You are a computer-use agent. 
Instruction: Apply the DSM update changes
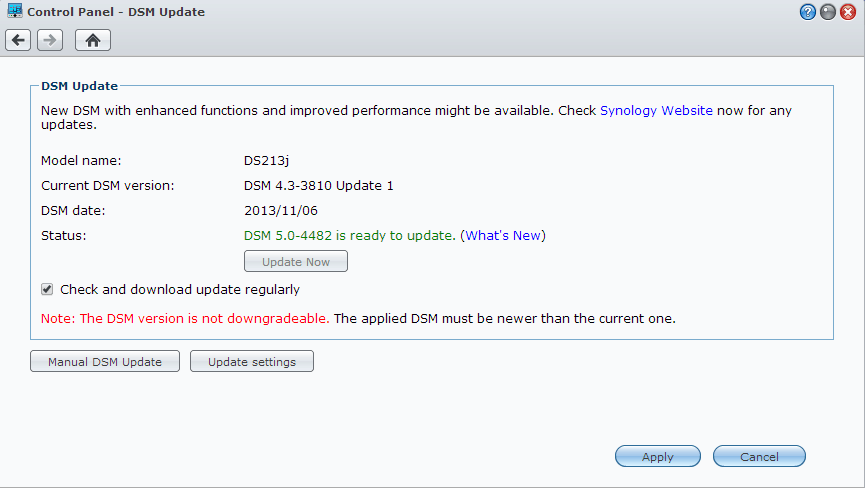click(657, 457)
